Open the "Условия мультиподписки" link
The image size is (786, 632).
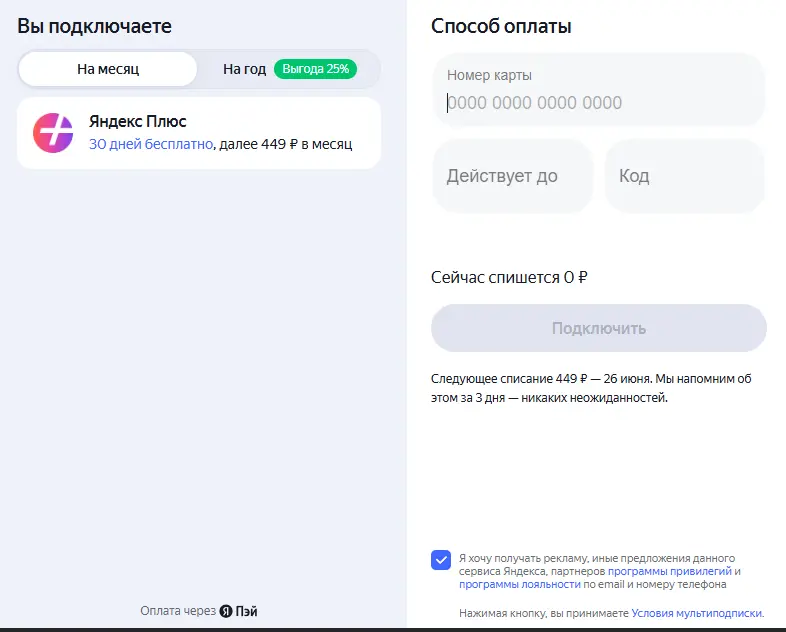coord(697,613)
